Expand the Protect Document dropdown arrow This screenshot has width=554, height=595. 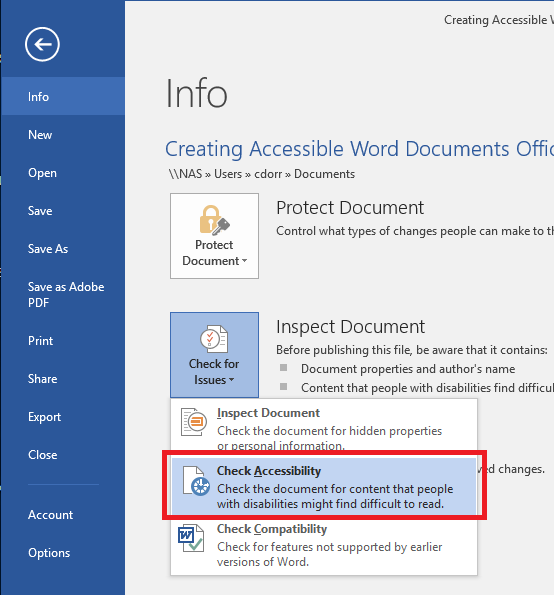pos(244,261)
